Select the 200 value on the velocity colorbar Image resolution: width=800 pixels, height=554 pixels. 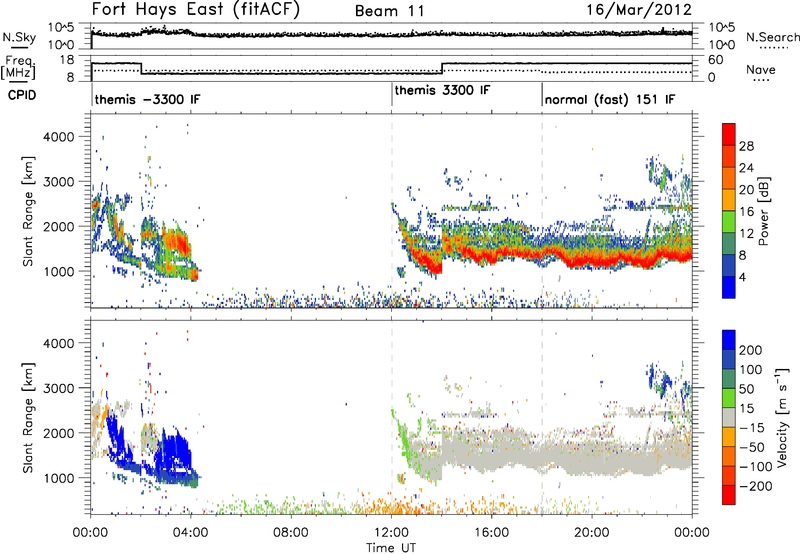point(751,350)
